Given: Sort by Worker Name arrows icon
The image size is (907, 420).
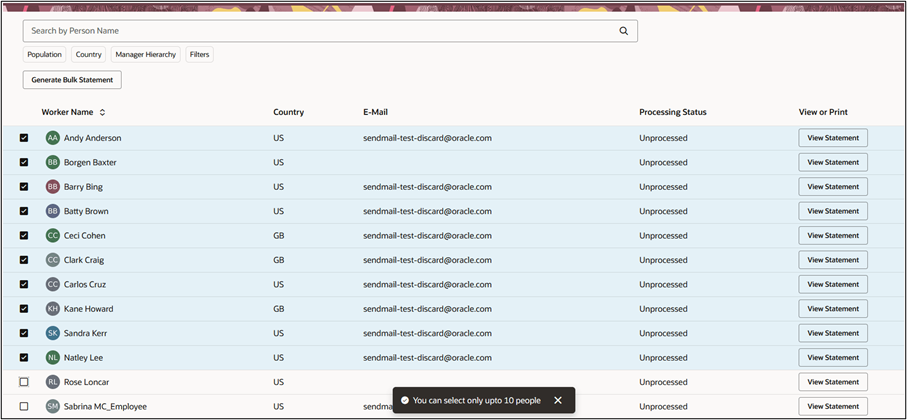Looking at the screenshot, I should point(102,112).
